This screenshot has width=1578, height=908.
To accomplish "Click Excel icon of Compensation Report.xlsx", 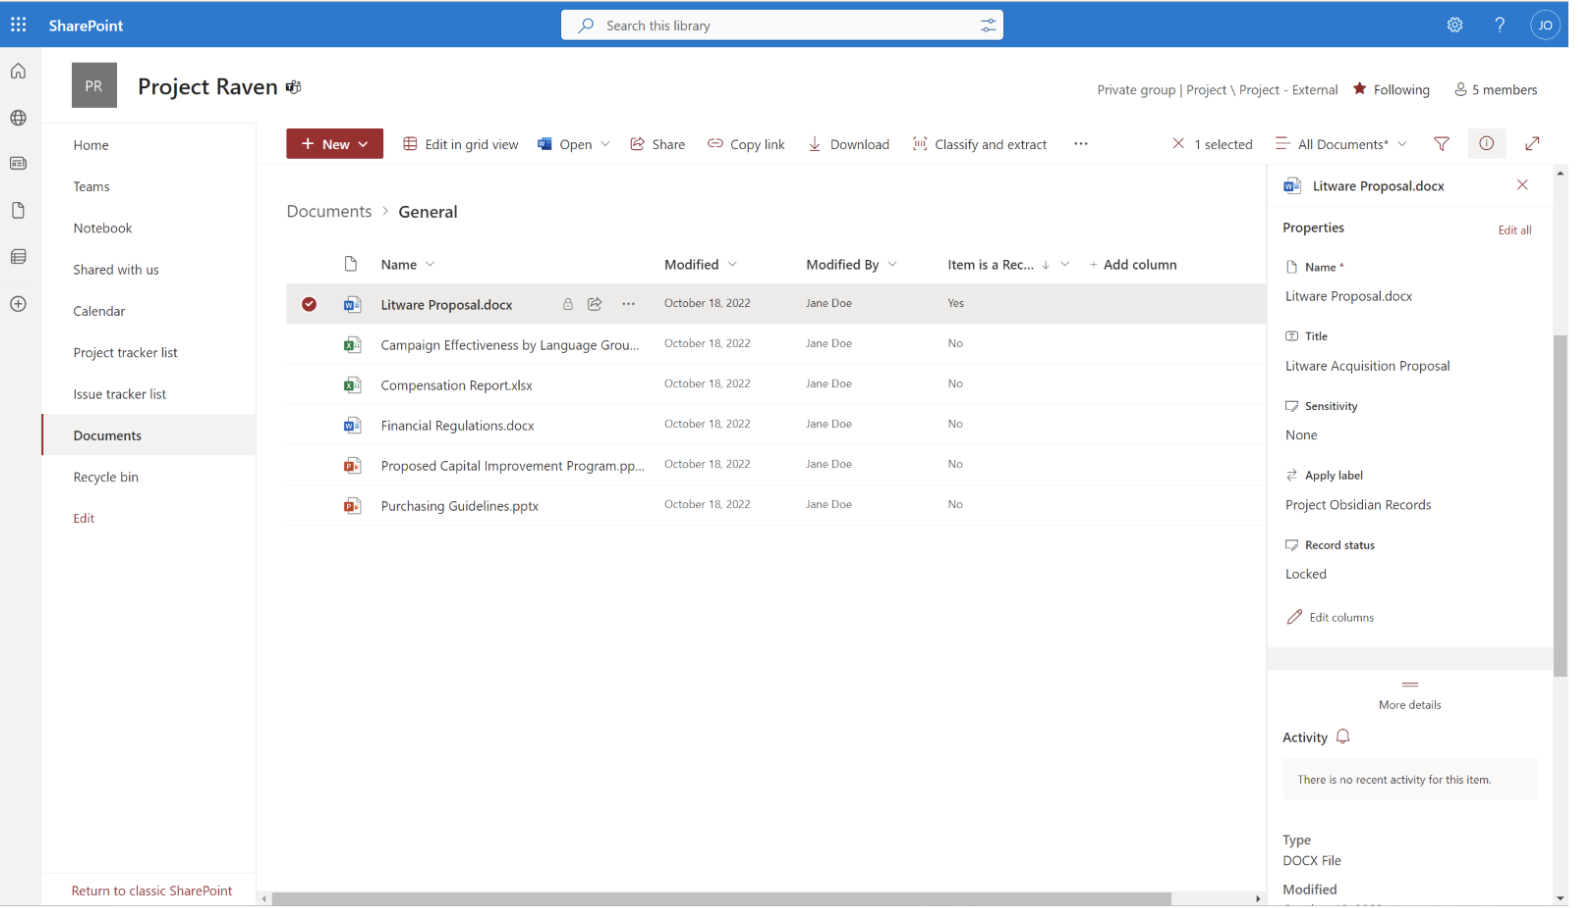I will click(354, 386).
